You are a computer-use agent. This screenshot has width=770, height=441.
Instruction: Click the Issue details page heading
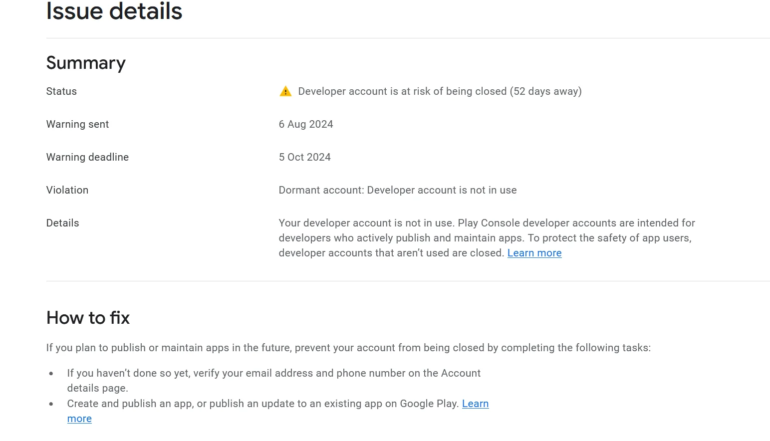114,13
